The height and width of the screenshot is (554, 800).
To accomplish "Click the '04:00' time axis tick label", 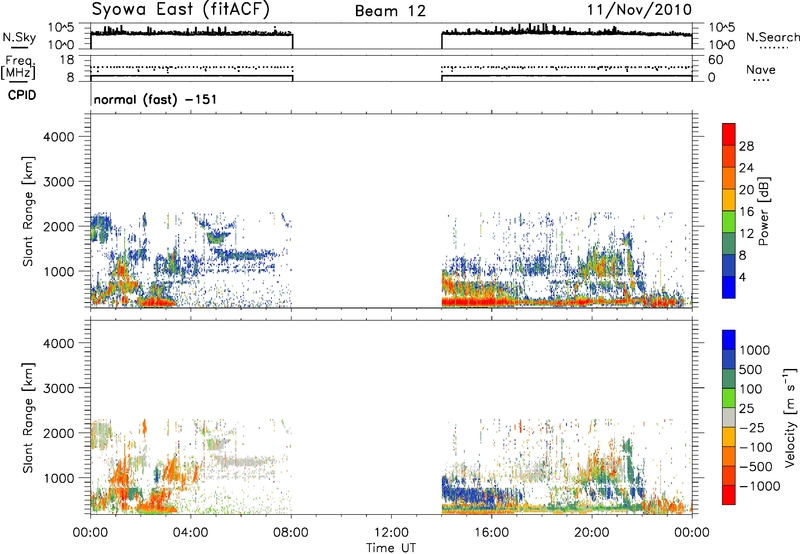I will [190, 533].
